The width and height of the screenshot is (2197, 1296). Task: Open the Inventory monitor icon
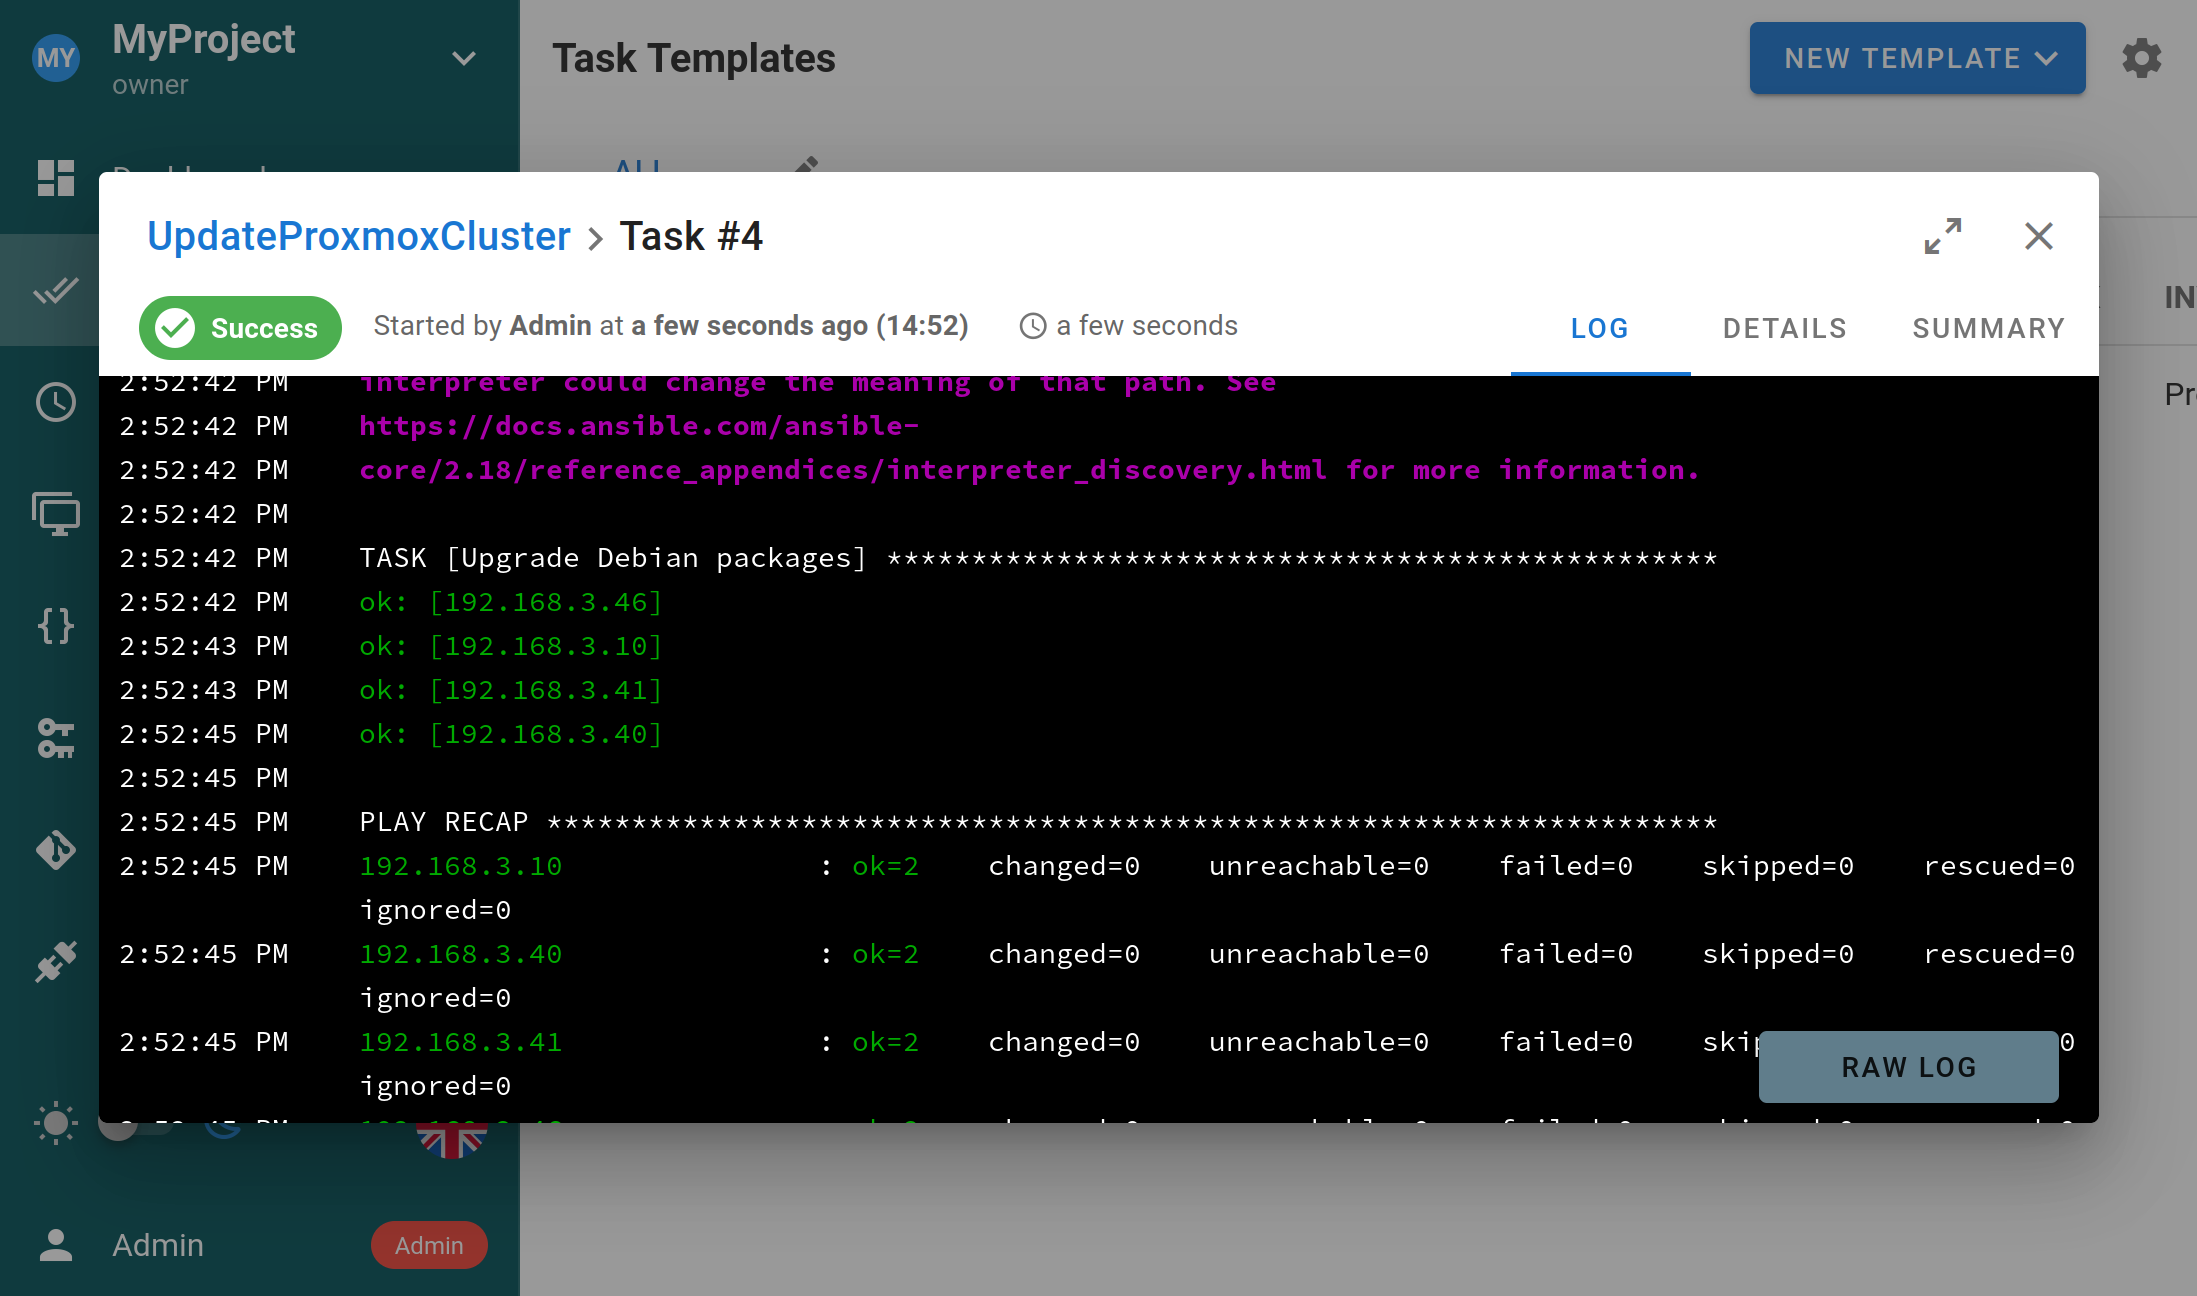[56, 514]
